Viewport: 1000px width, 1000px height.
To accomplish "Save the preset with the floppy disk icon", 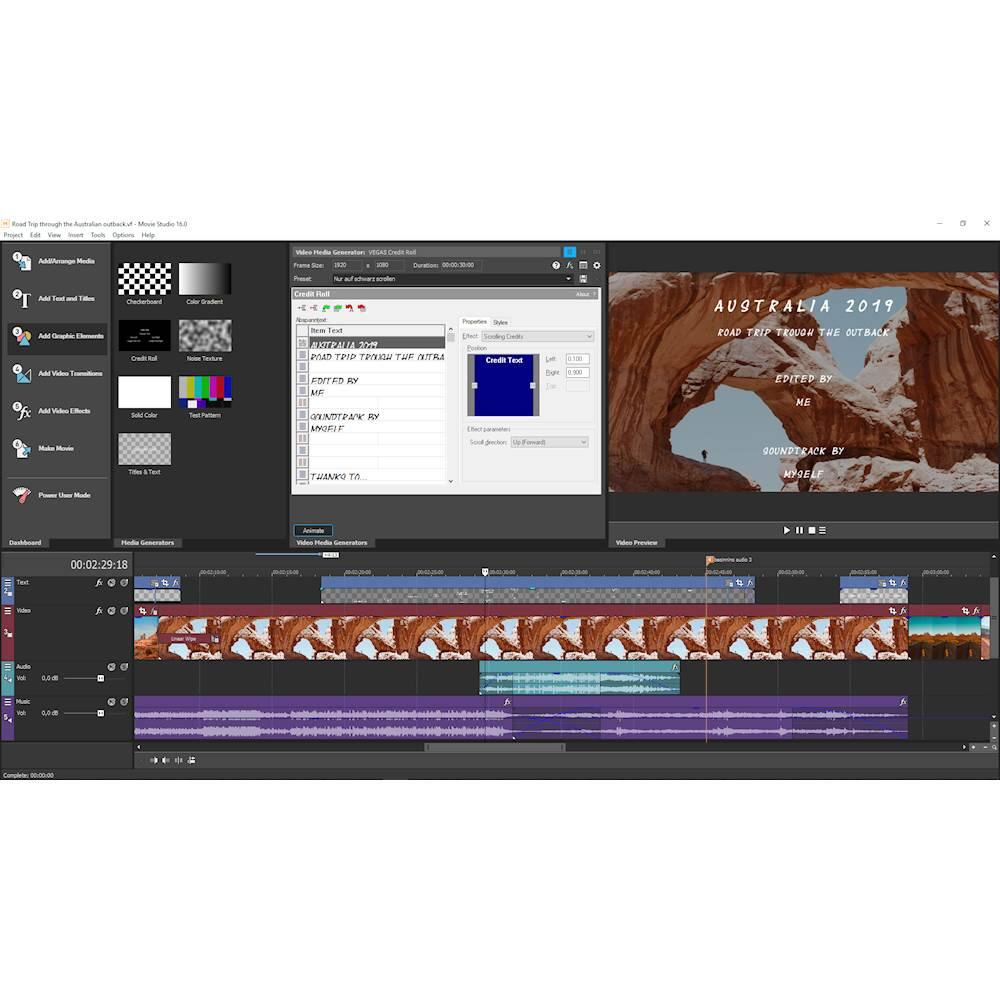I will (583, 279).
